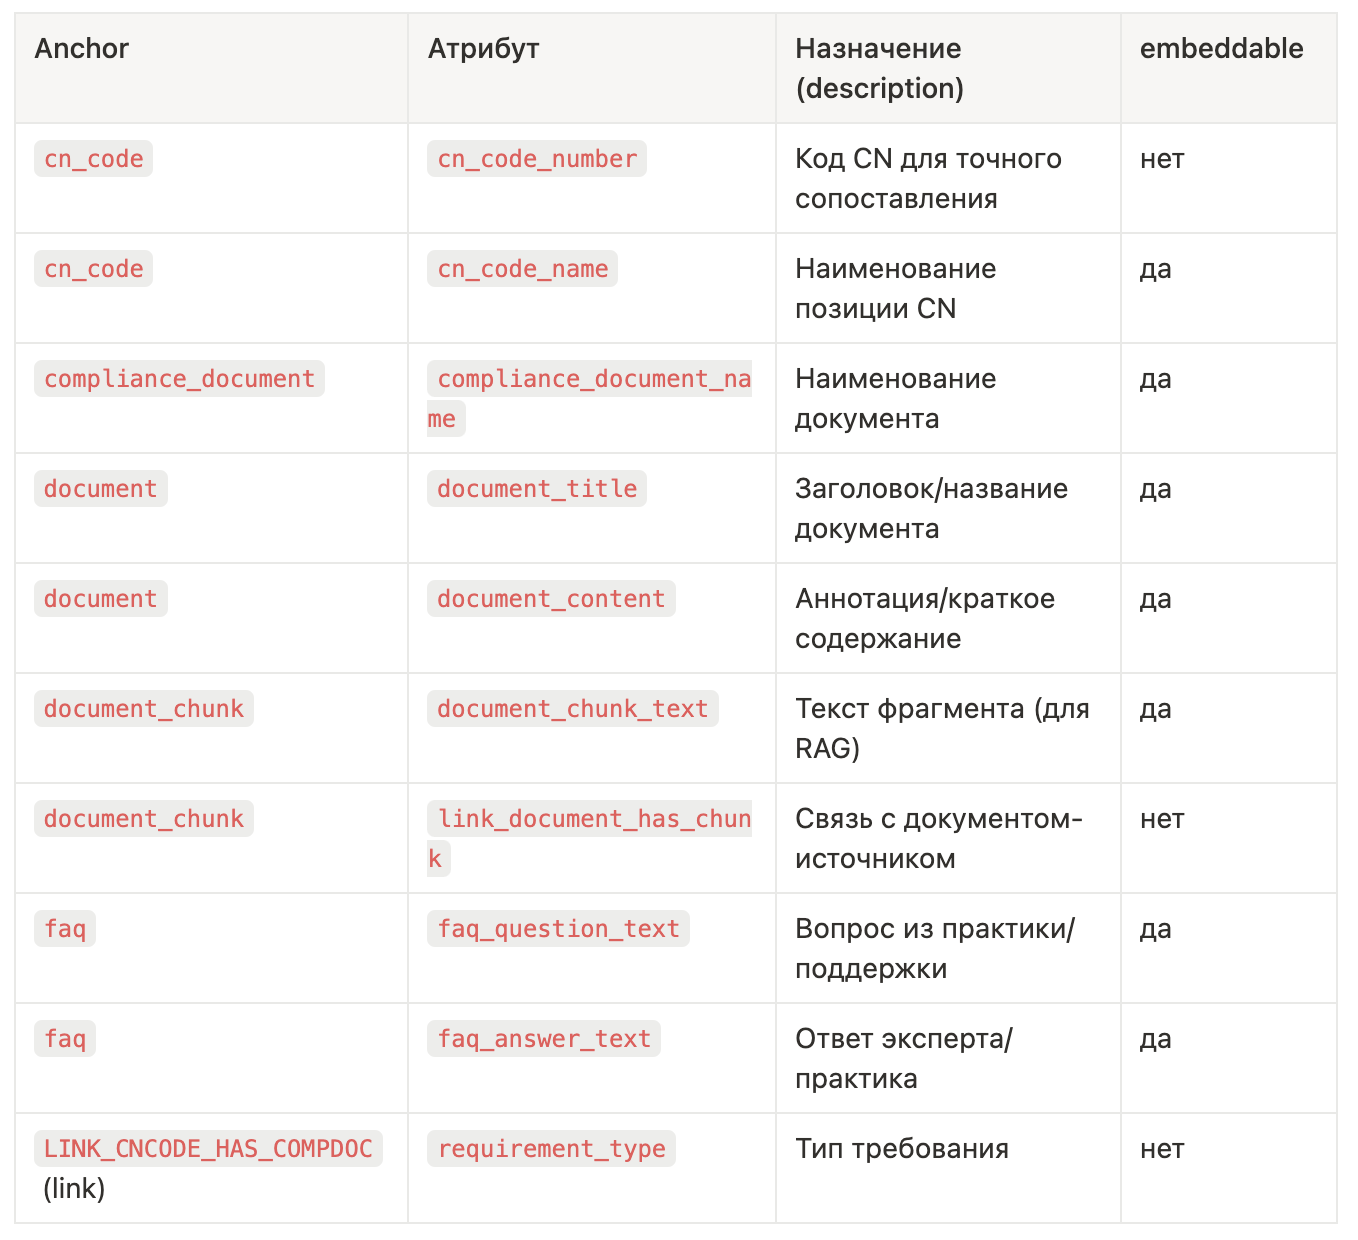The width and height of the screenshot is (1358, 1240).
Task: Click the 'Связь с документом-источником' cell
Action: pos(938,838)
